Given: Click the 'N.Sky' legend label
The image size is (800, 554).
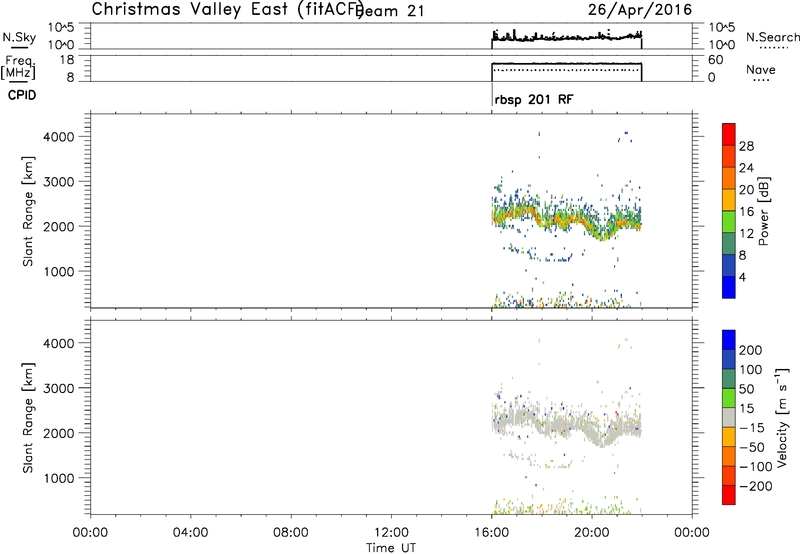Looking at the screenshot, I should tap(19, 37).
